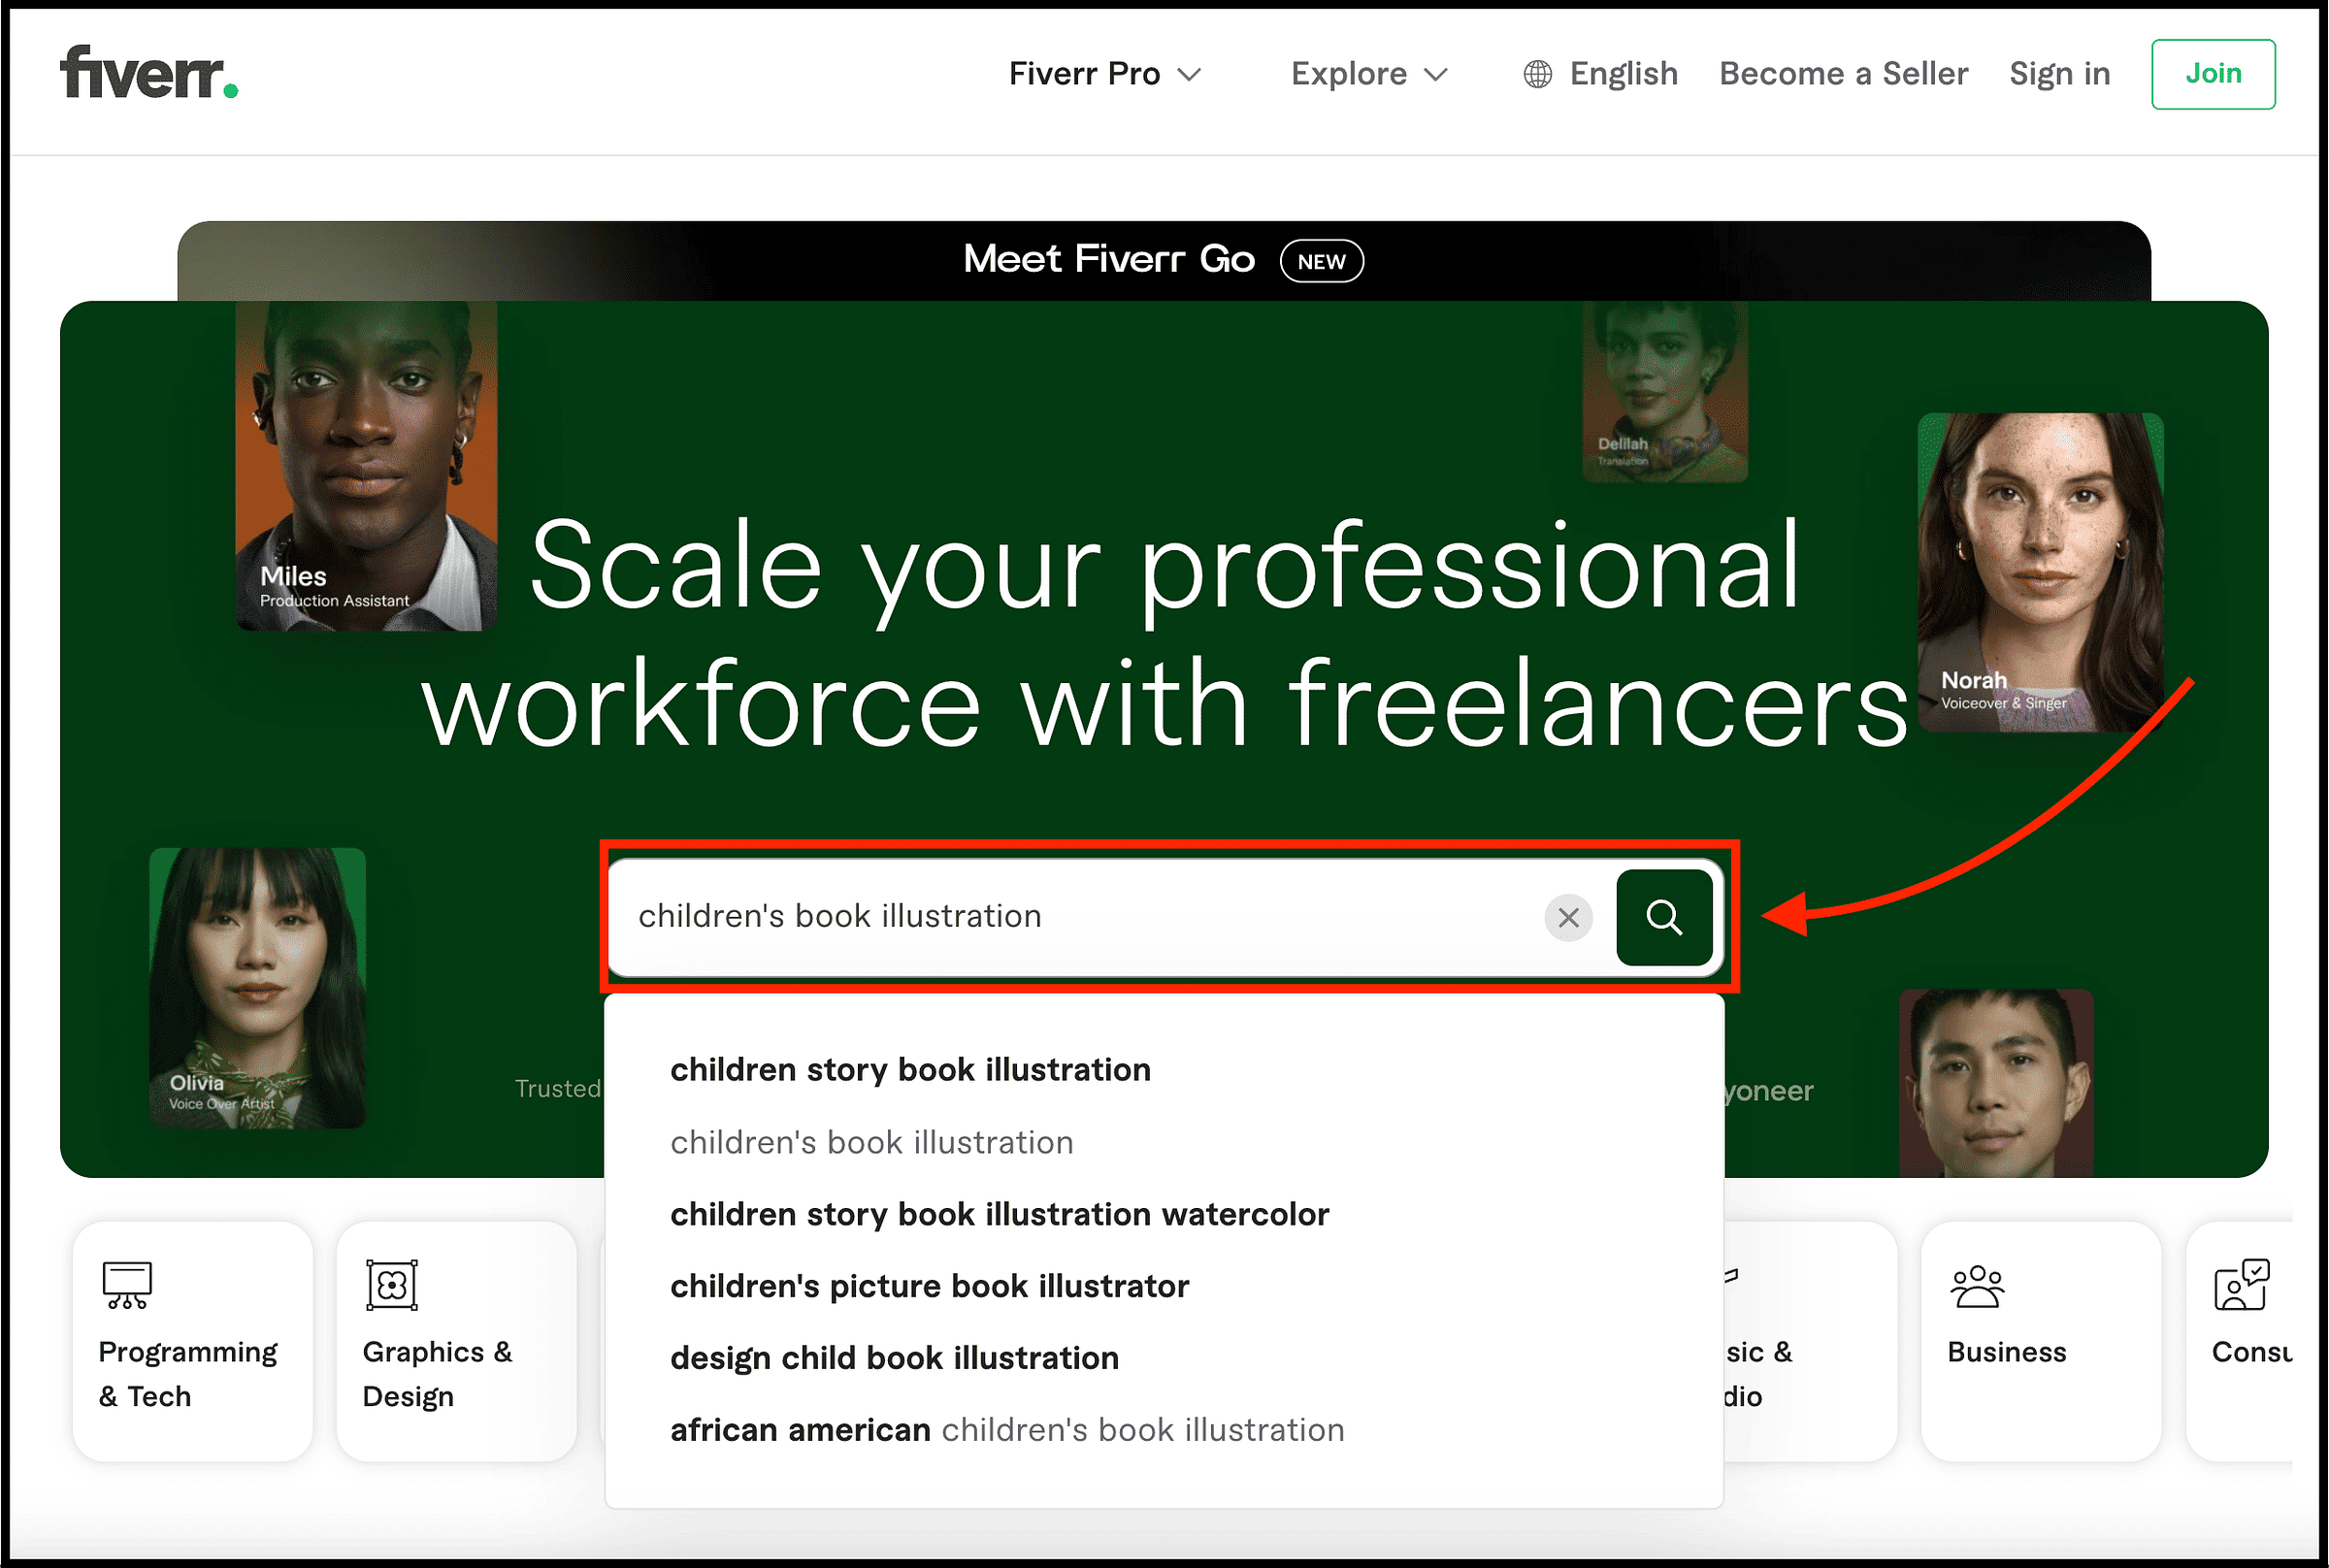Click the globe language icon
Image resolution: width=2329 pixels, height=1568 pixels.
1537,74
